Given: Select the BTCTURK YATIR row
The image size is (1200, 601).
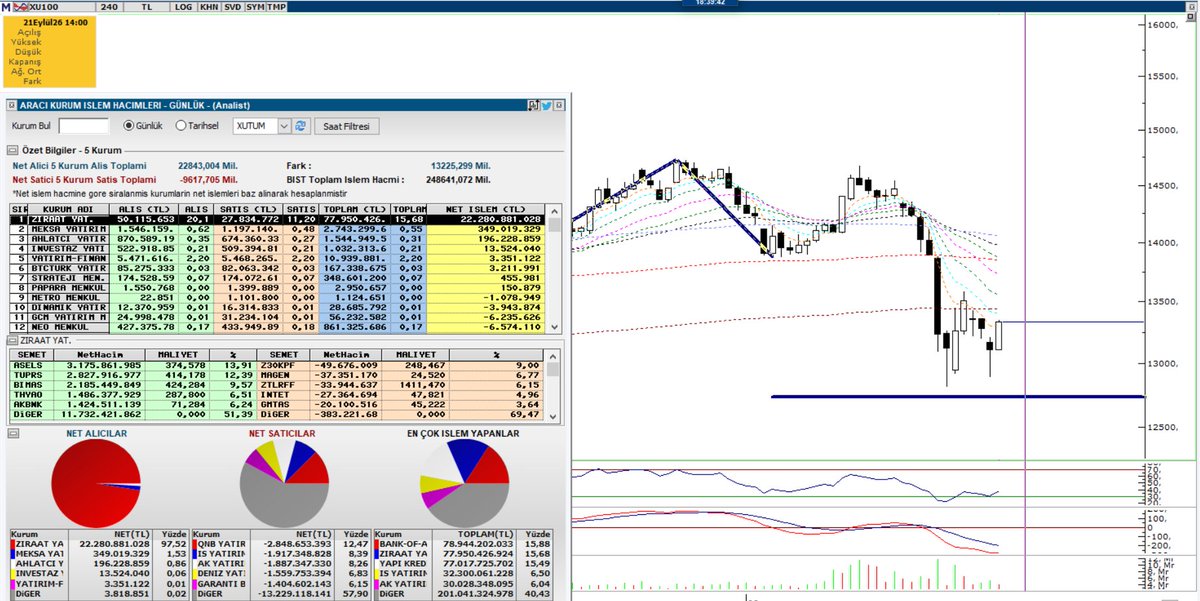Looking at the screenshot, I should pos(277,270).
